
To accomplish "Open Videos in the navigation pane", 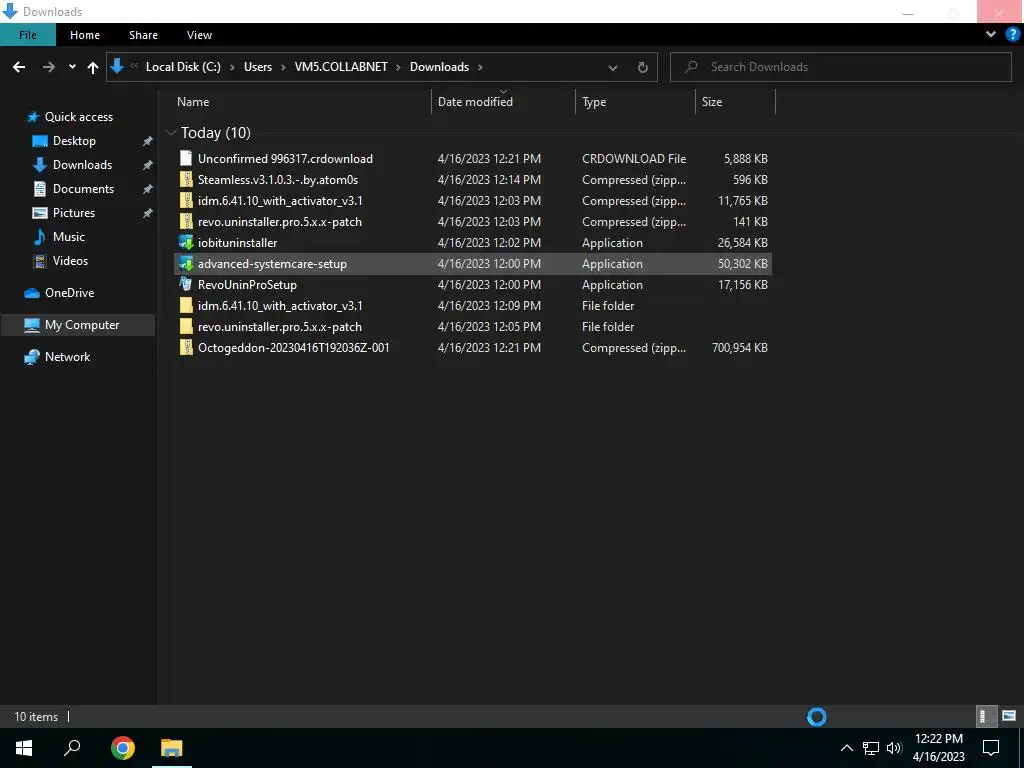I will [x=70, y=261].
